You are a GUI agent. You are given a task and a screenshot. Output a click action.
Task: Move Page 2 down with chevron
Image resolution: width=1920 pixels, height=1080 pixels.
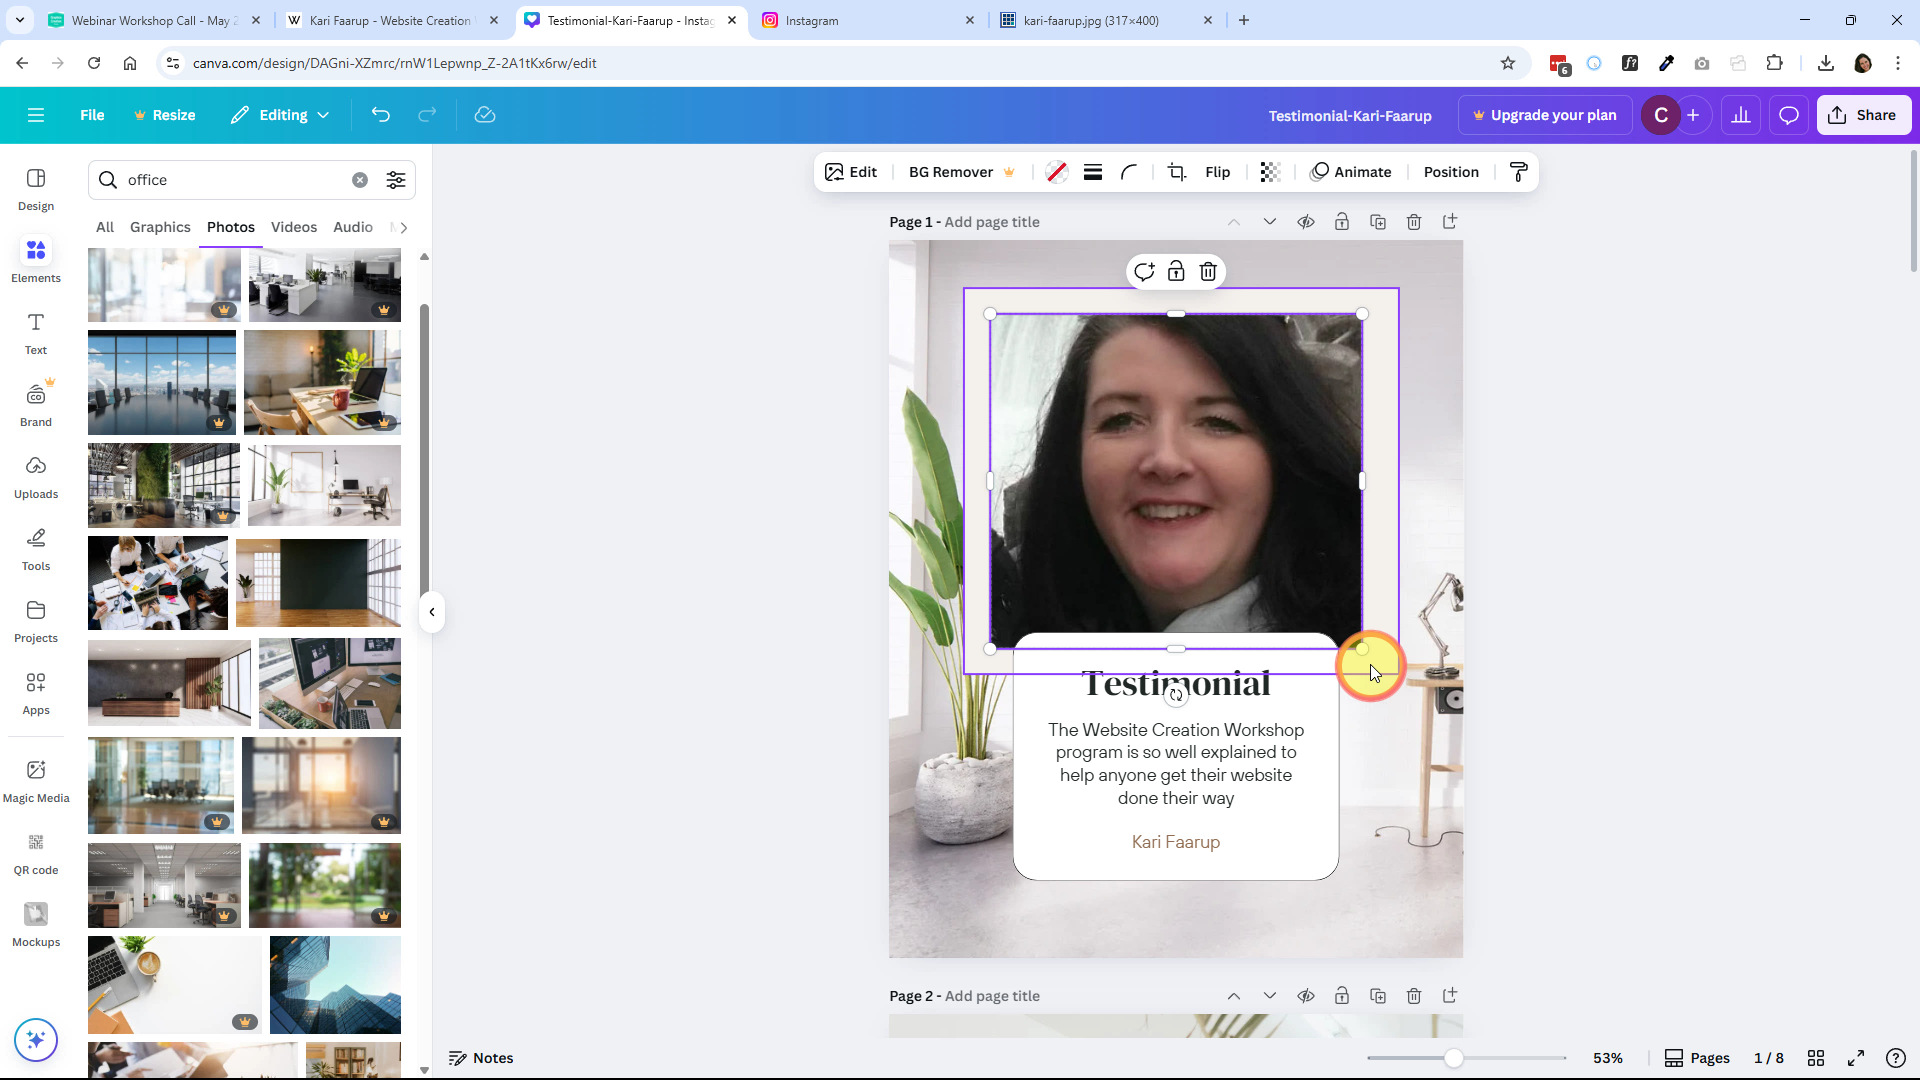(1270, 996)
